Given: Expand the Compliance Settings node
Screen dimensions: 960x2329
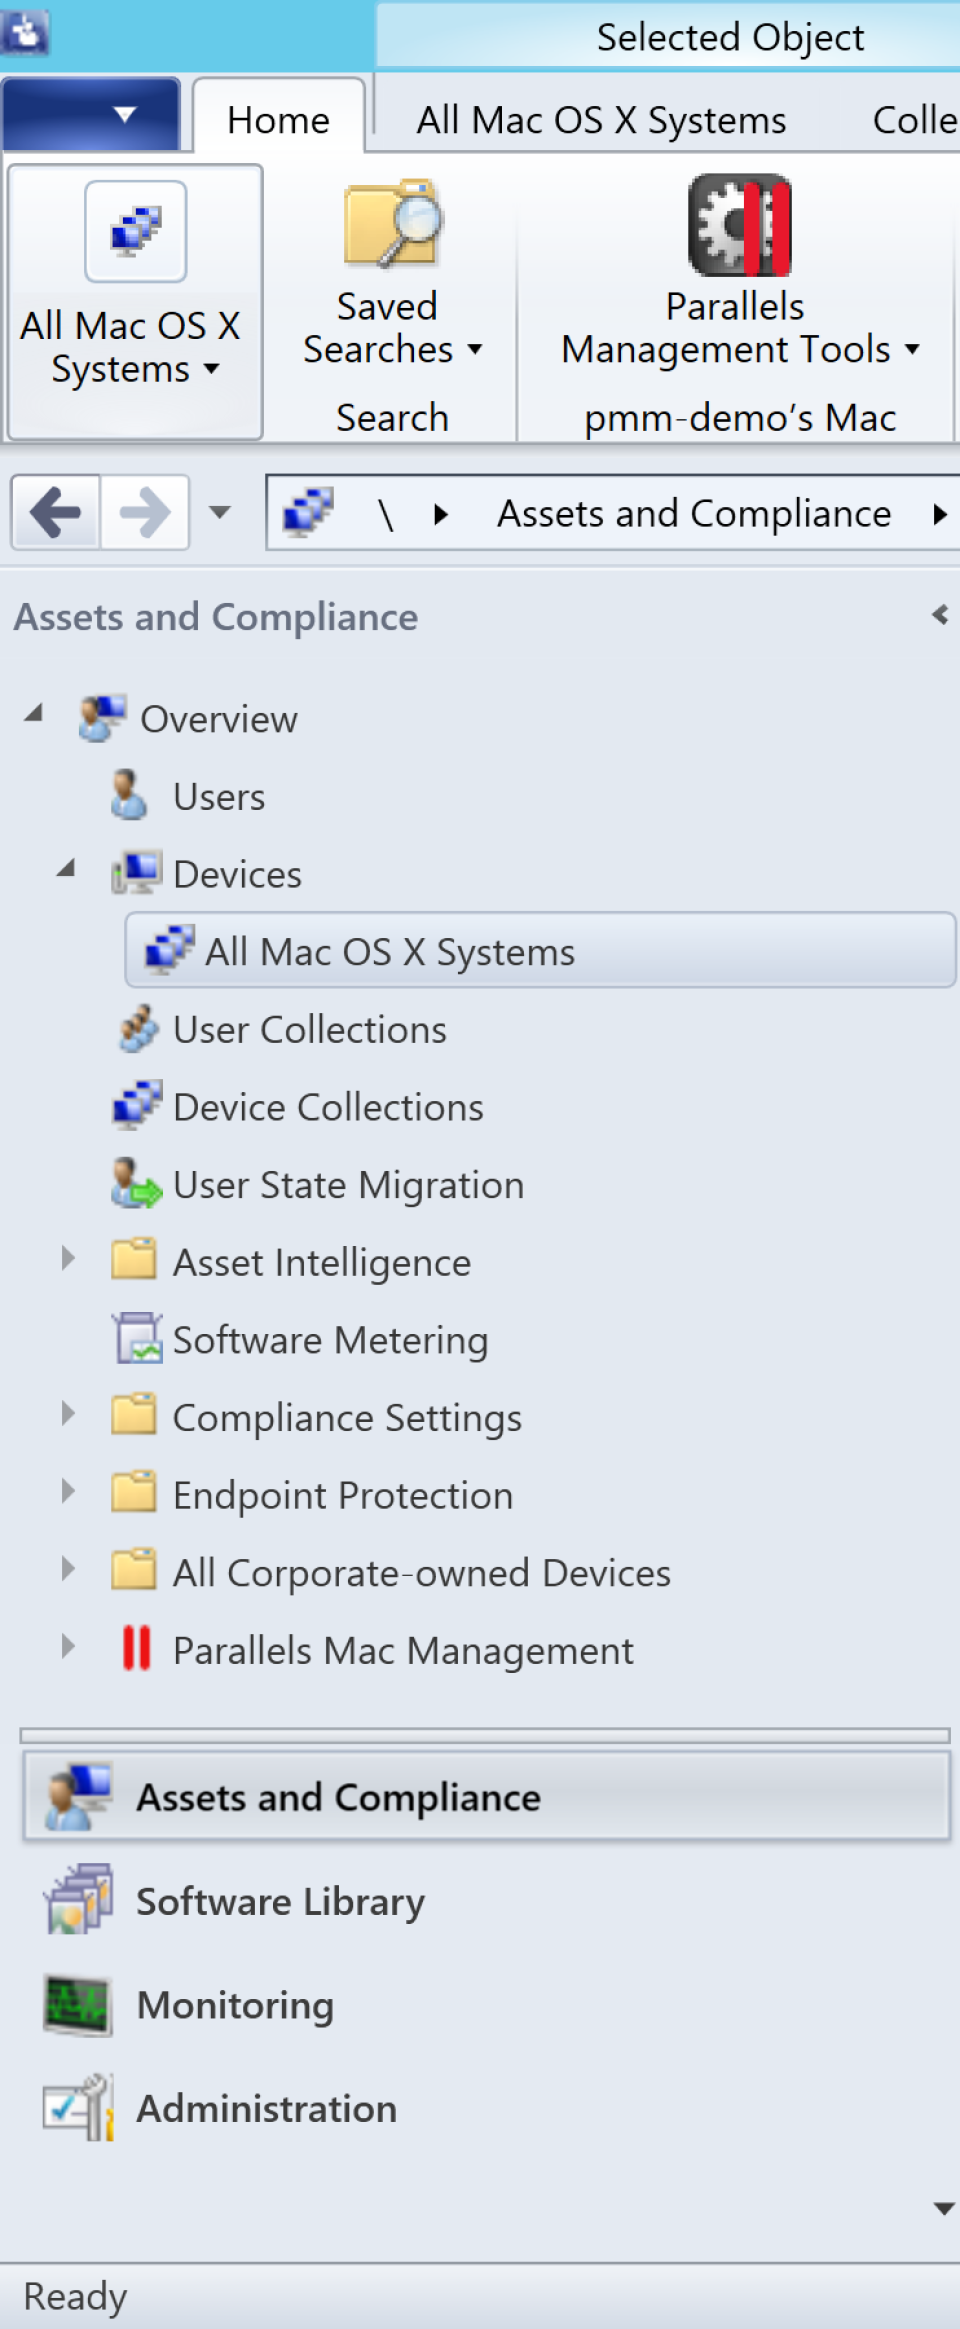Looking at the screenshot, I should click(68, 1413).
